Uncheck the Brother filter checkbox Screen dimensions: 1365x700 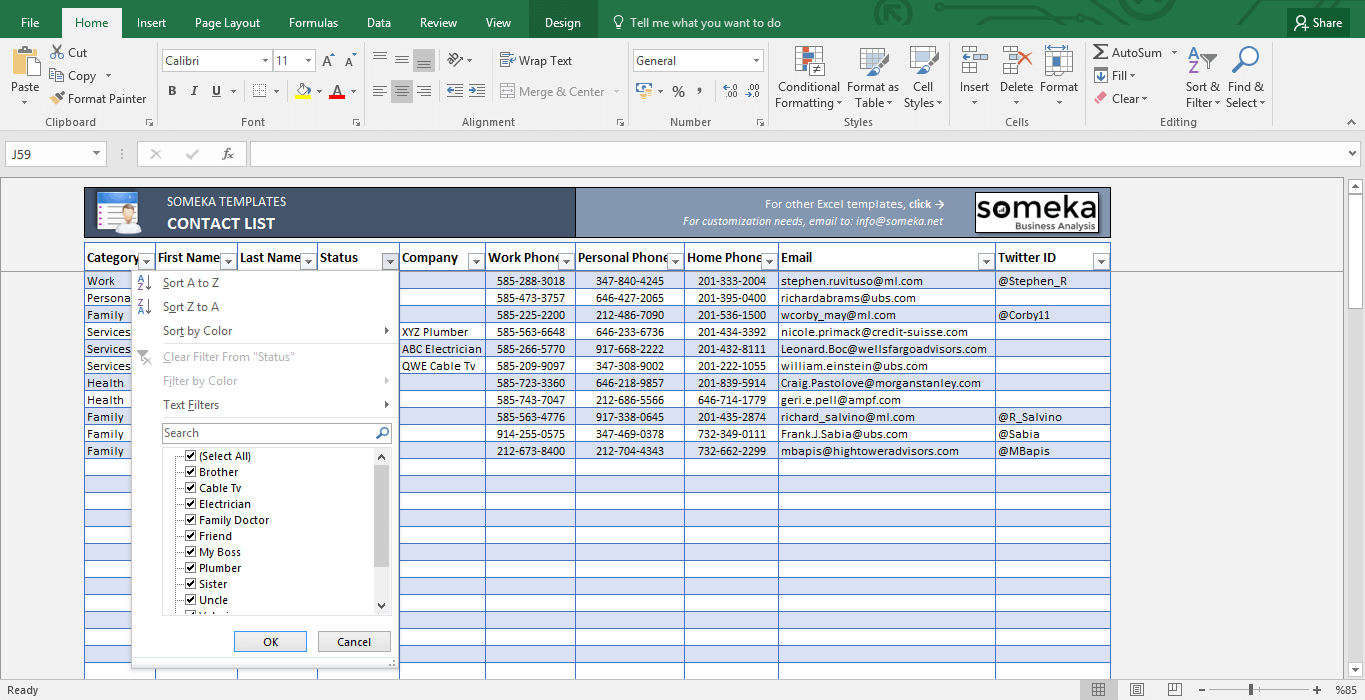point(190,472)
